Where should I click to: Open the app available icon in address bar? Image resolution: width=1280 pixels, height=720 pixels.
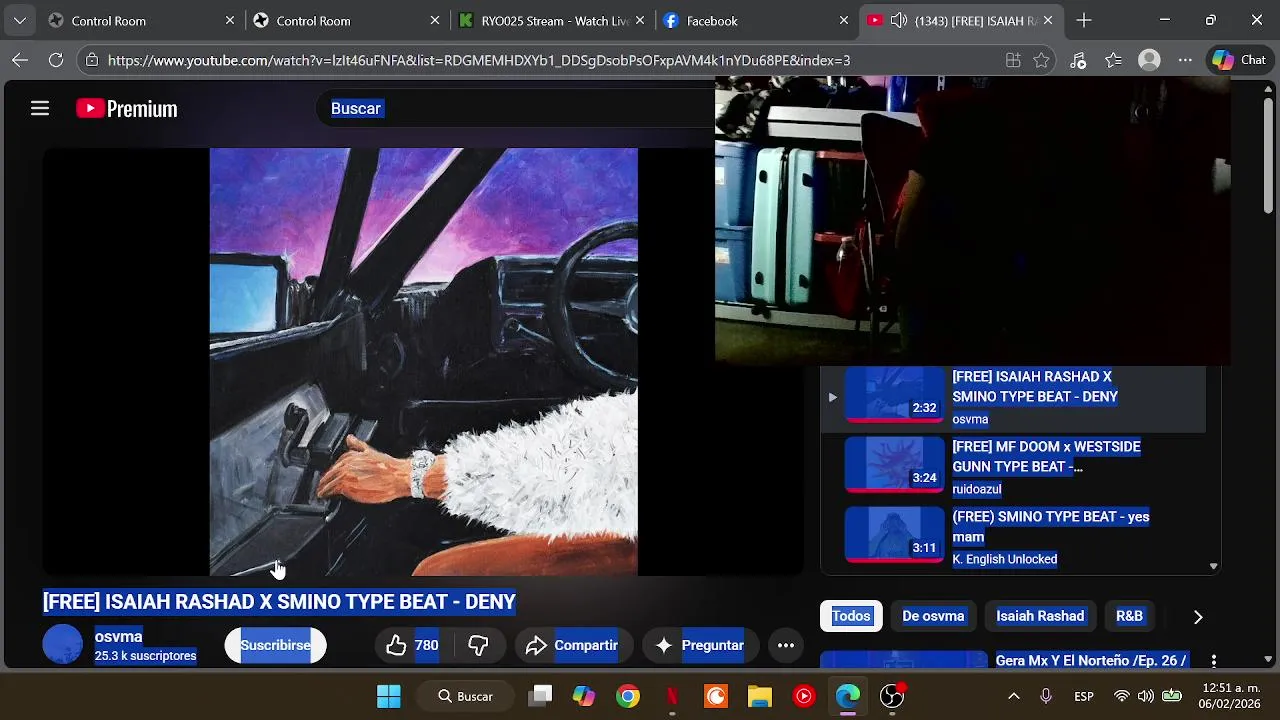(x=1013, y=60)
